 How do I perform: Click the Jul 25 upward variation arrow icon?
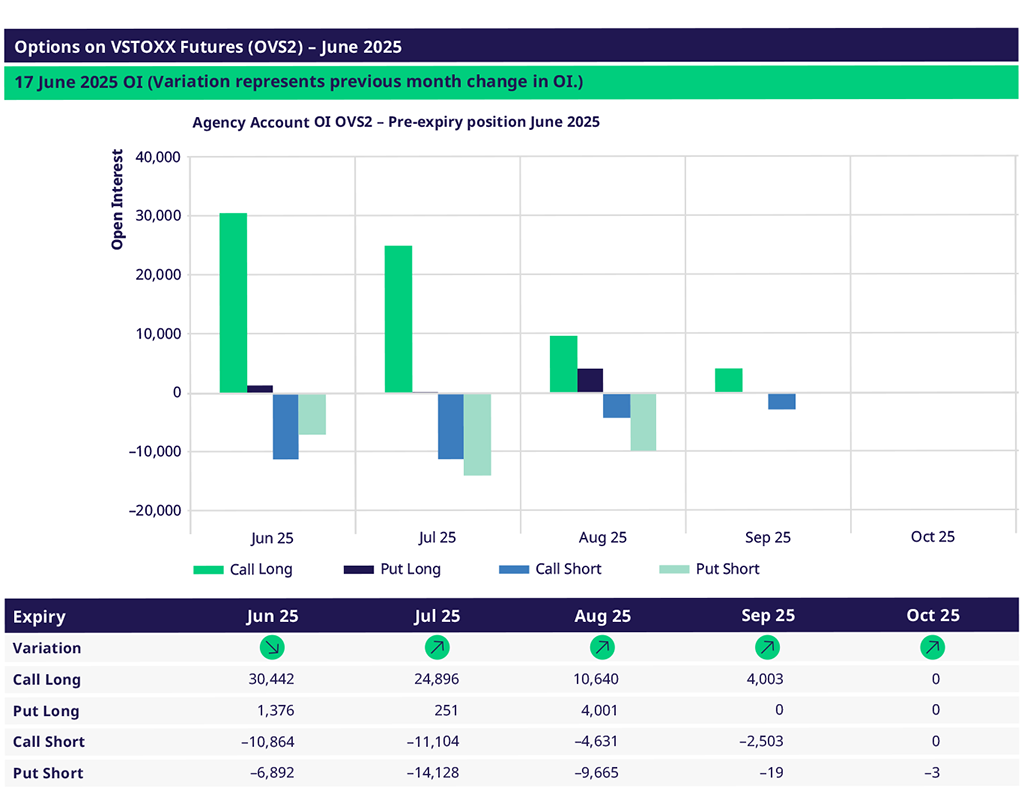(x=437, y=648)
